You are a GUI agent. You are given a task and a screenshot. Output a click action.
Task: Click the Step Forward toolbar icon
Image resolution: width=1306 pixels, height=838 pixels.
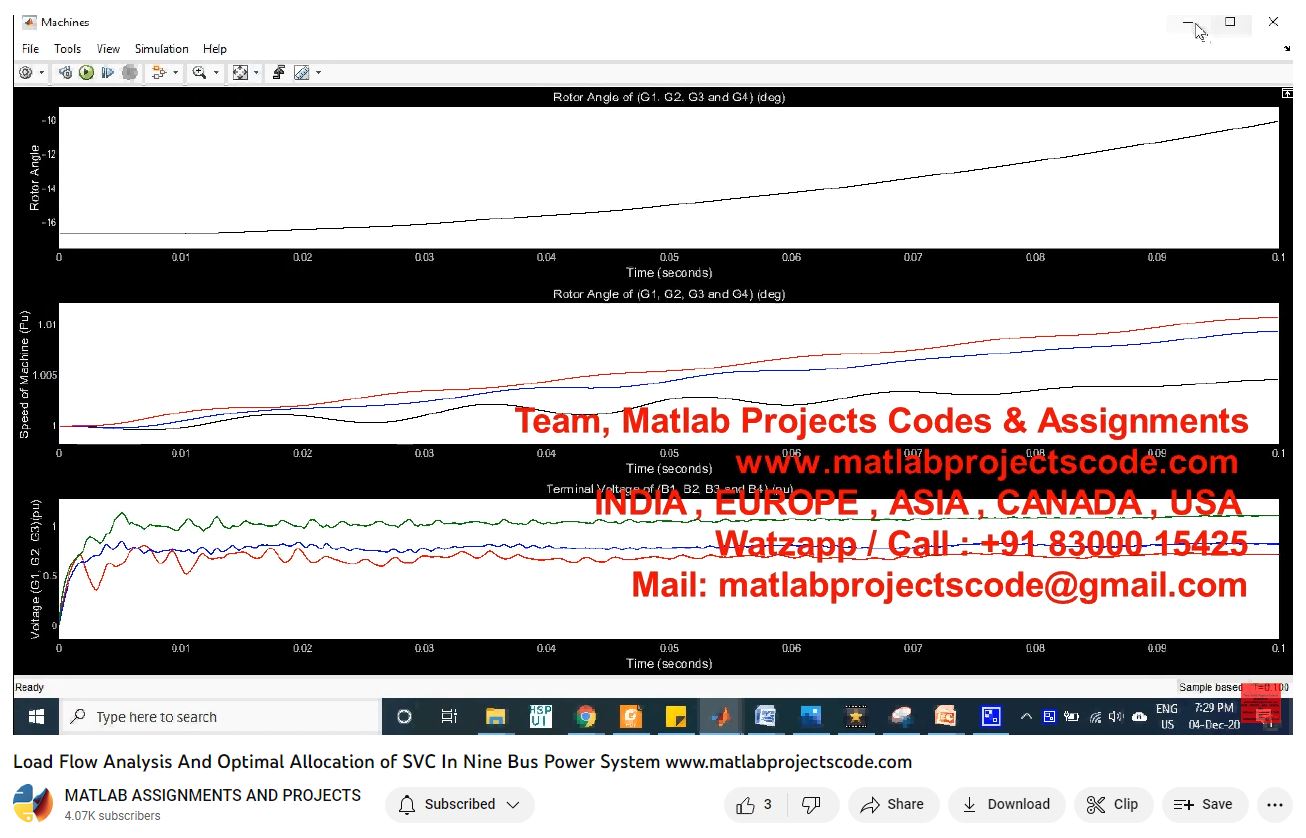point(108,73)
